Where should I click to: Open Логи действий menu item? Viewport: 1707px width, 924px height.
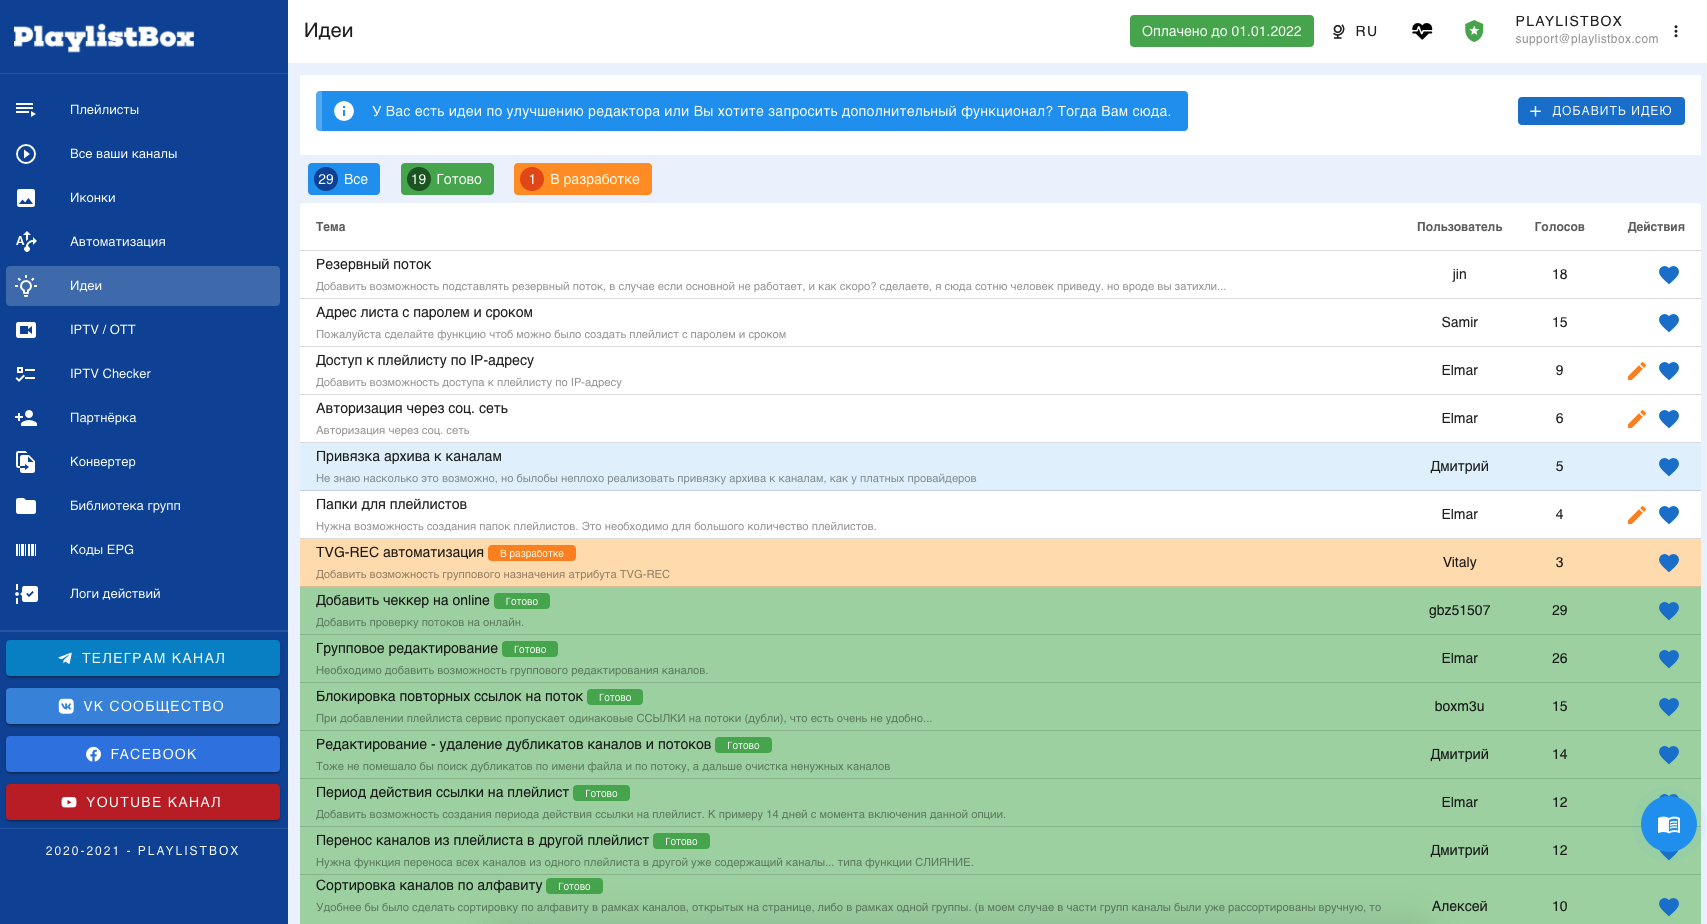click(x=143, y=594)
